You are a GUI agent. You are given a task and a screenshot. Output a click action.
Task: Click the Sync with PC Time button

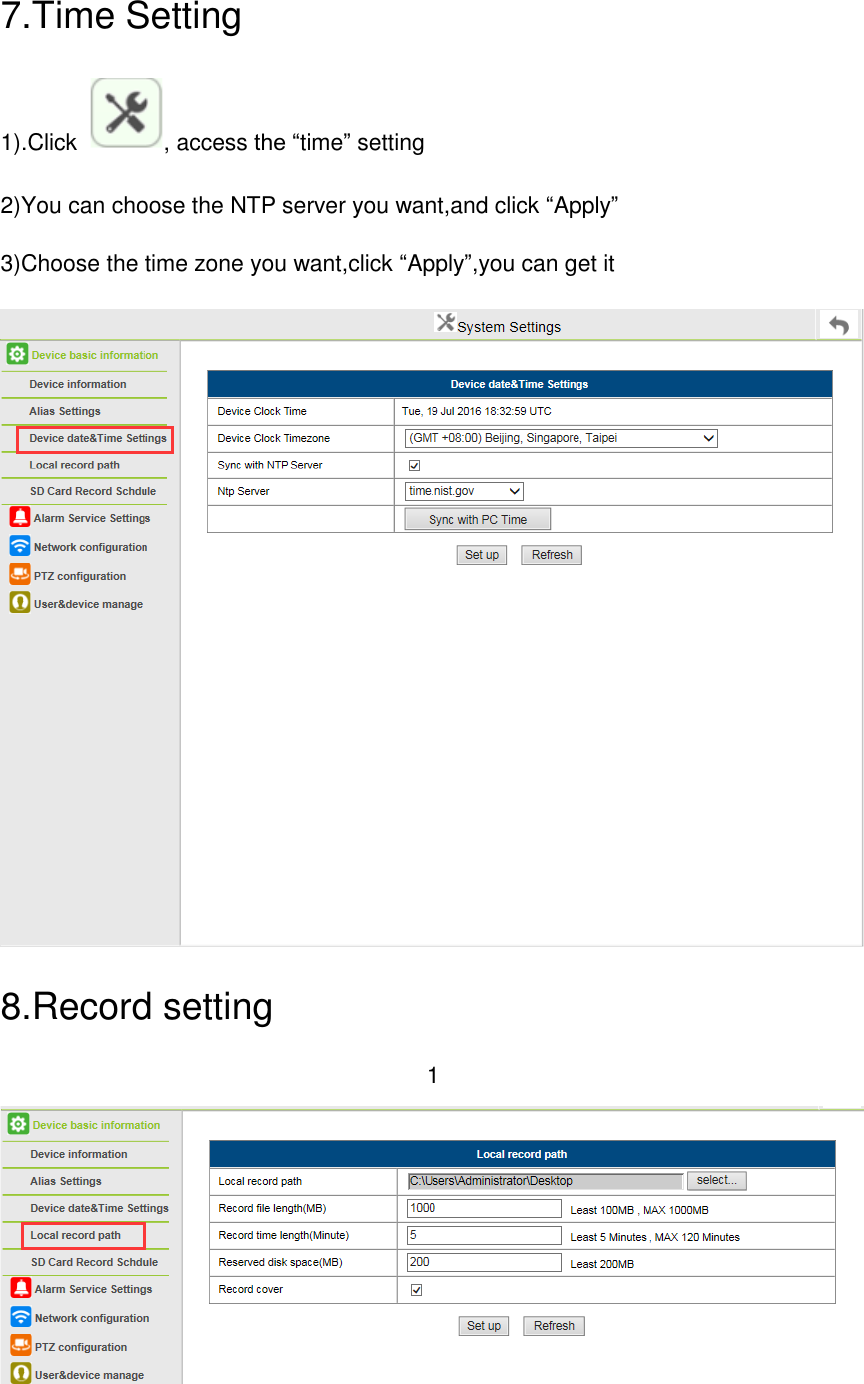477,518
